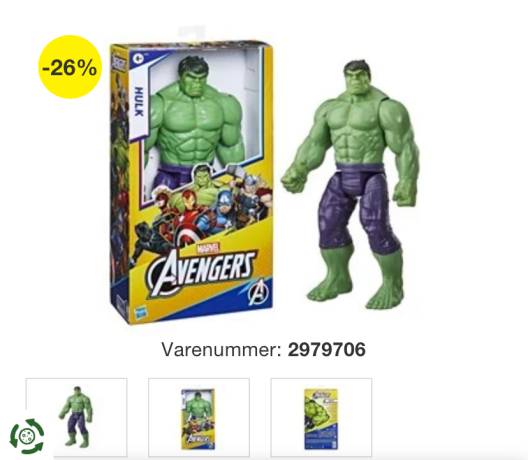
Task: Select product number 2979706
Action: pyautogui.click(x=326, y=349)
